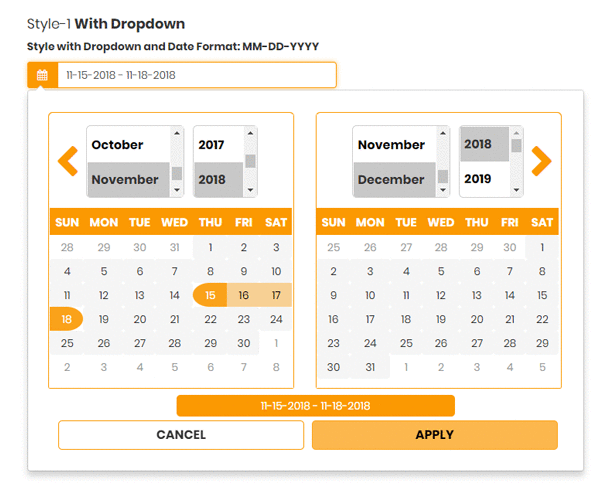
Task: Pick November 22 in left calendar
Action: click(x=210, y=319)
